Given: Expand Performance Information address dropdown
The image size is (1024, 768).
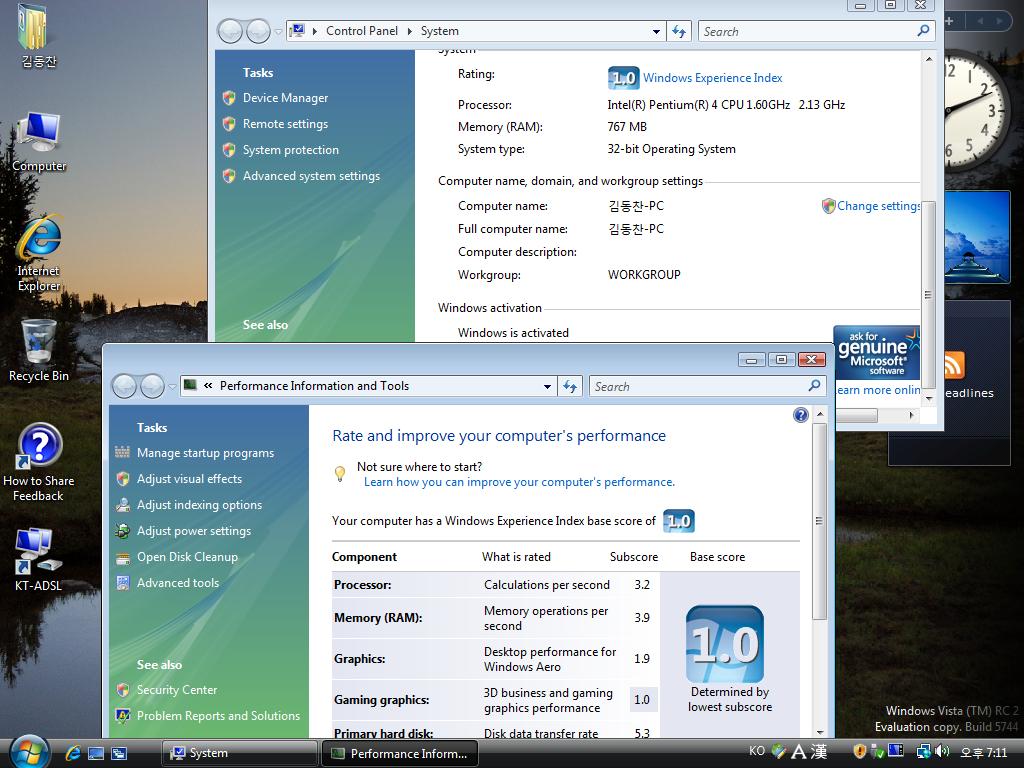Looking at the screenshot, I should click(x=547, y=386).
